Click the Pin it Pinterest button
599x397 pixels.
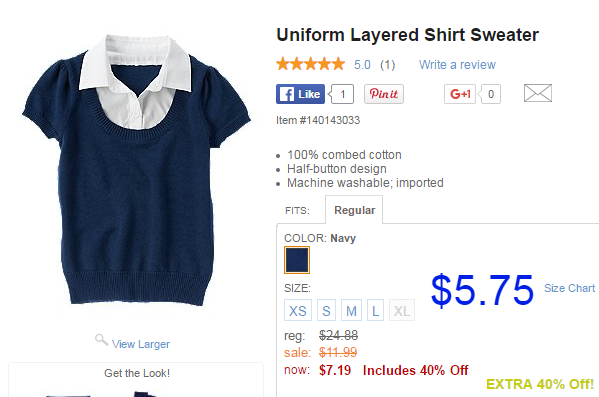coord(384,94)
